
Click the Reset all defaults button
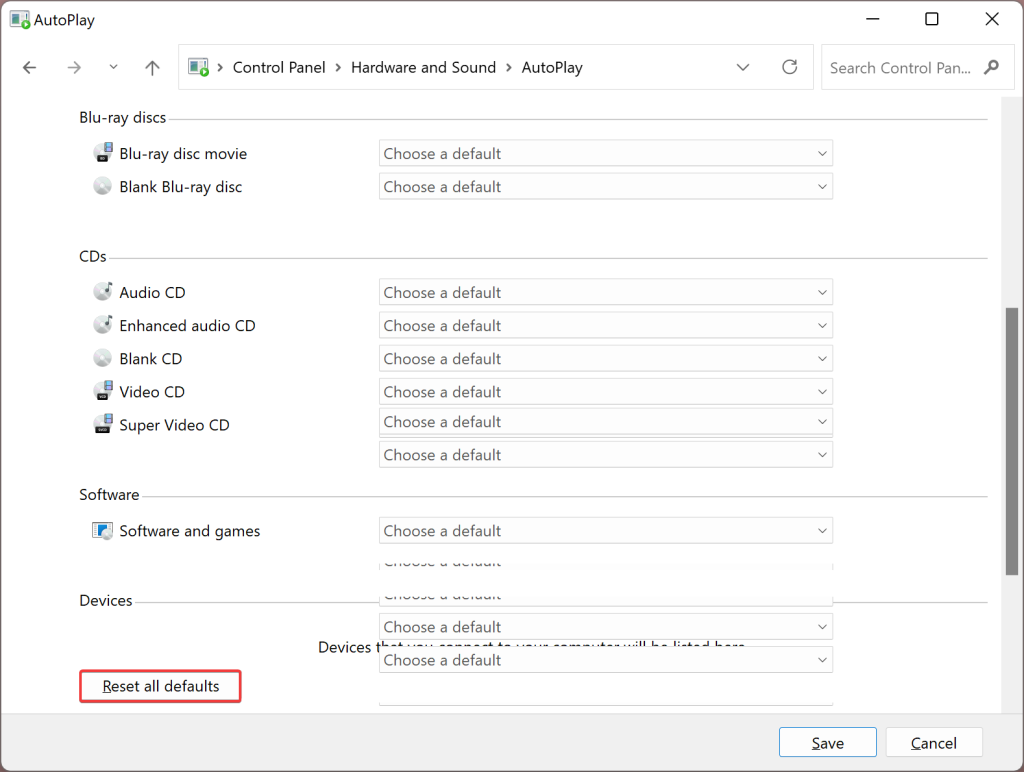pyautogui.click(x=161, y=686)
